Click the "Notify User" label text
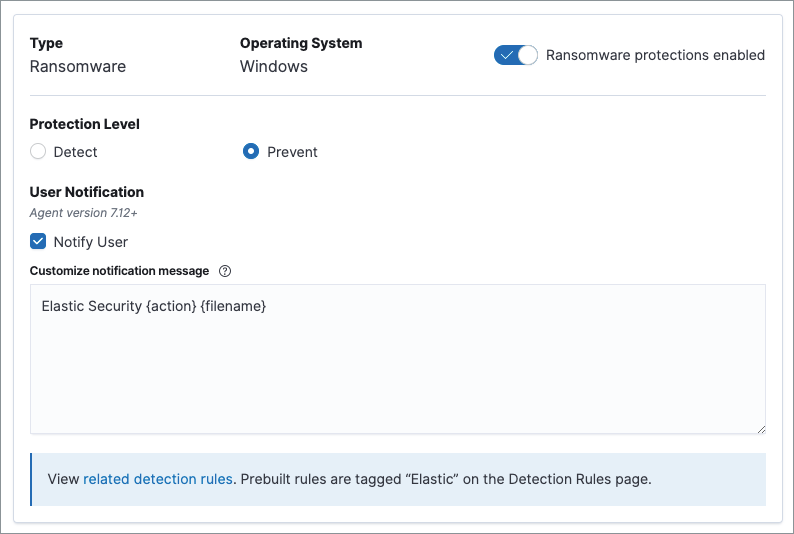794x534 pixels. [x=90, y=241]
